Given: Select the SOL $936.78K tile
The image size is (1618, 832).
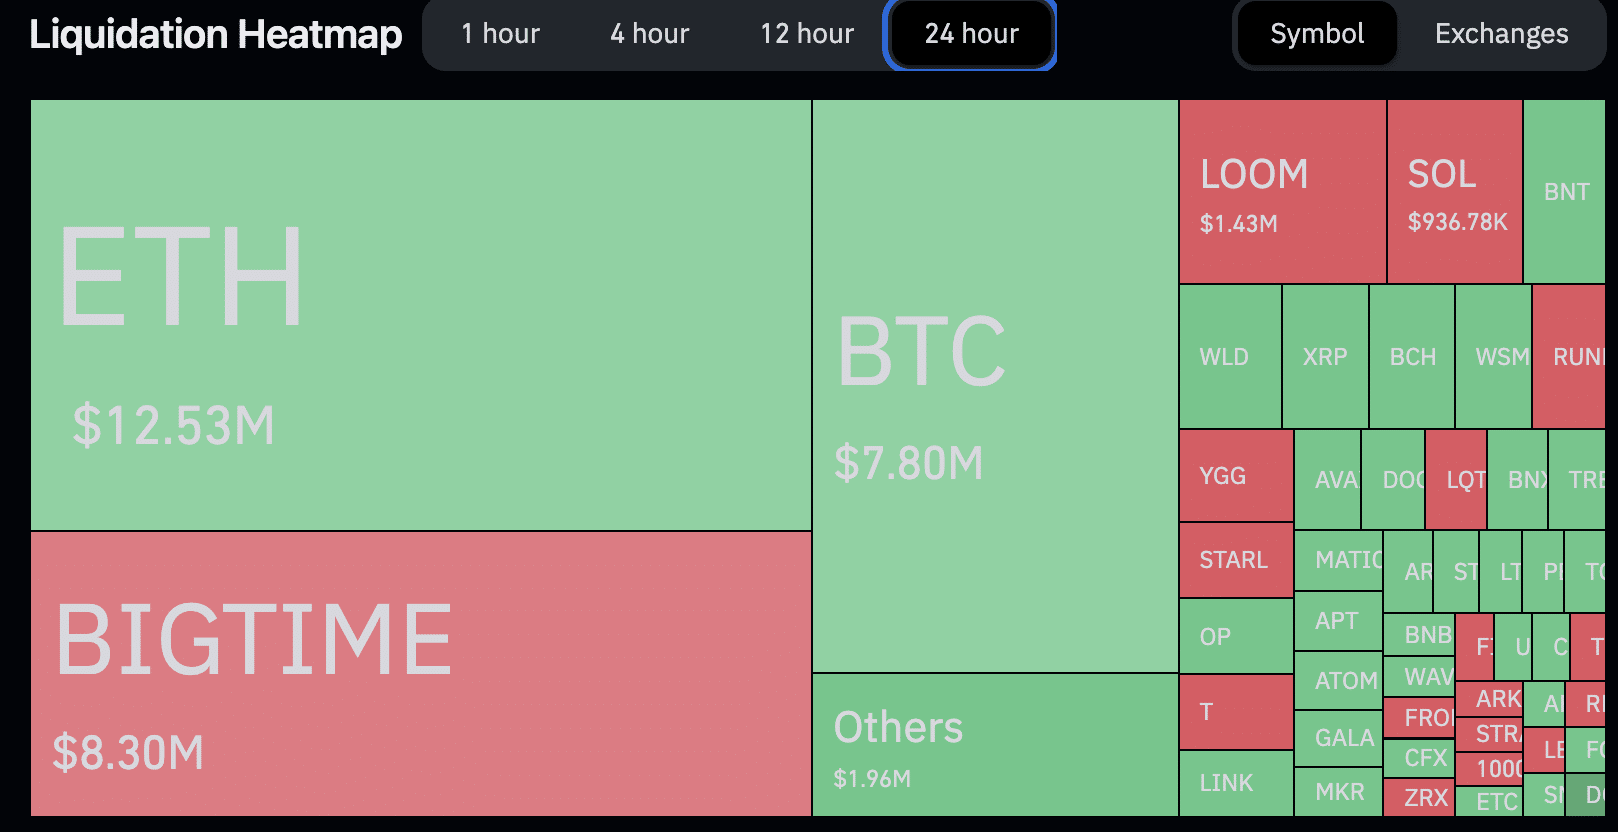Looking at the screenshot, I should 1455,192.
